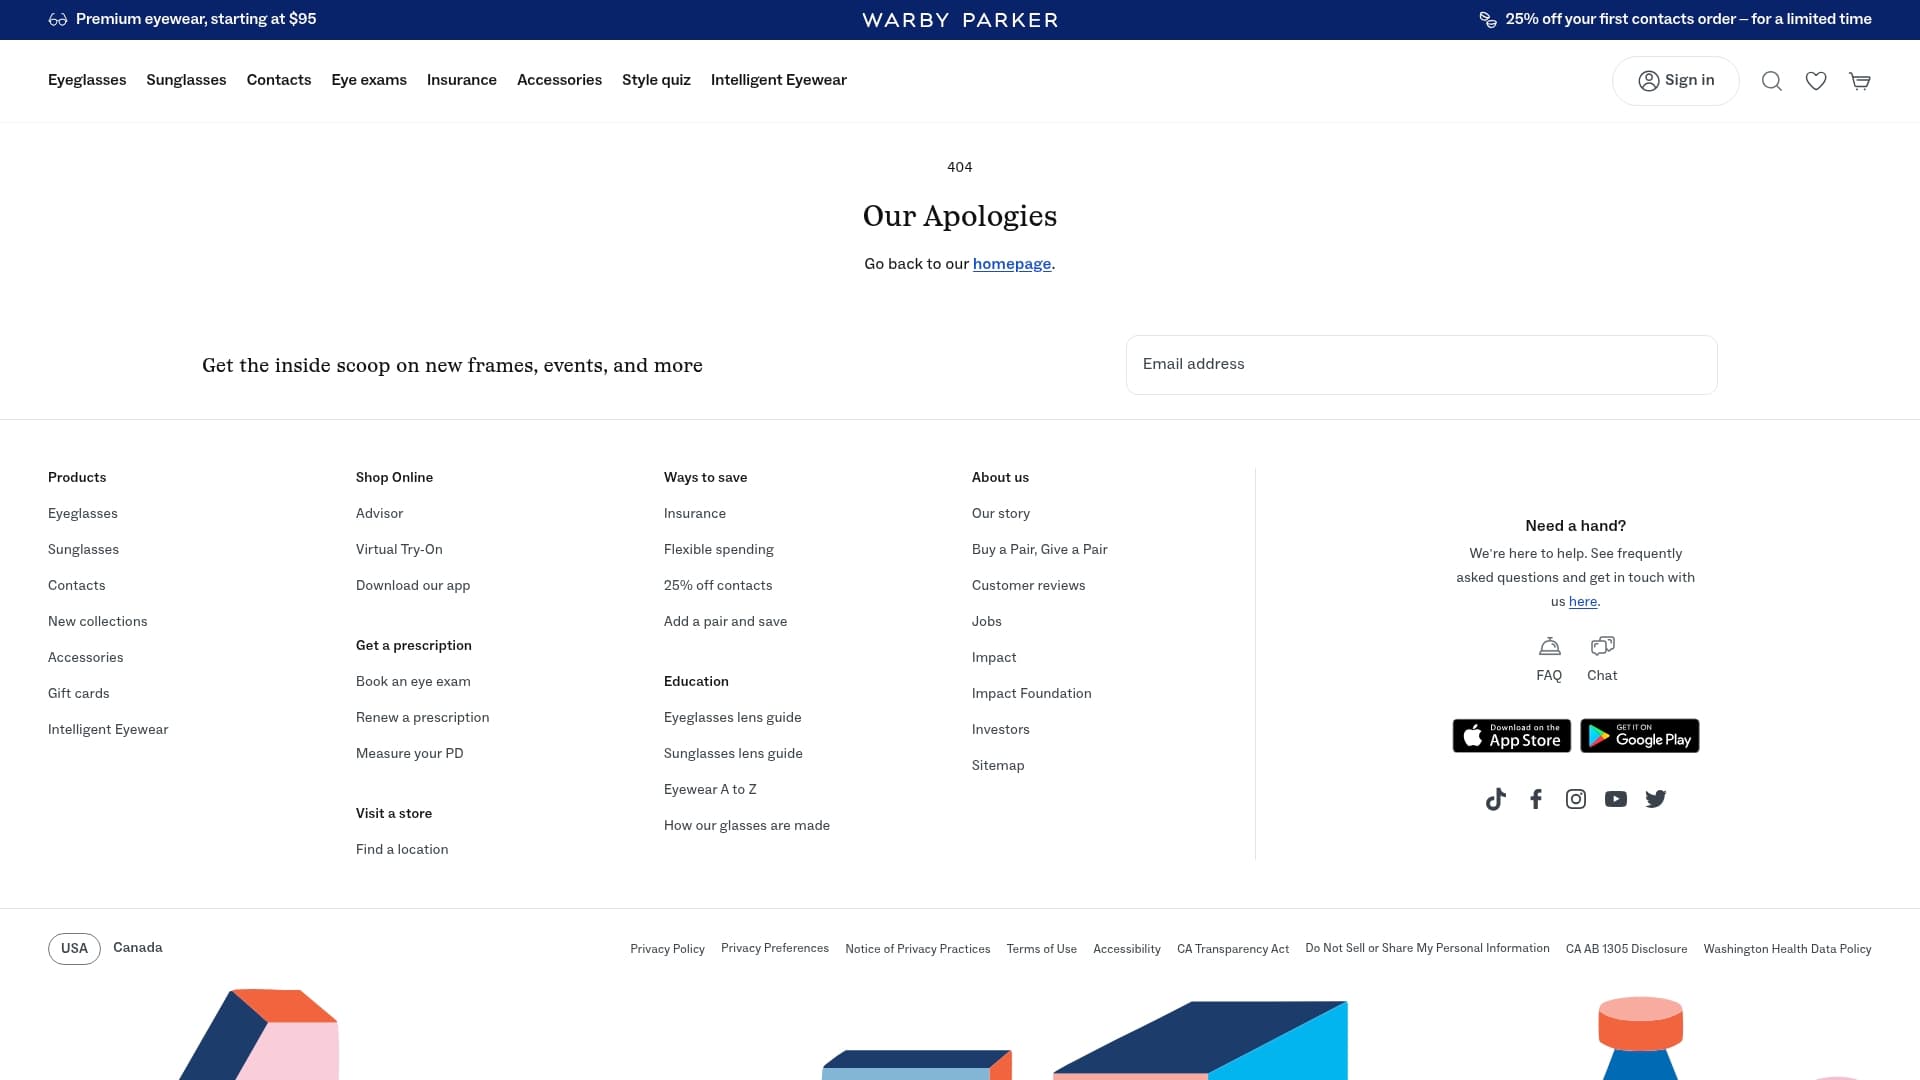Download on the App Store badge
This screenshot has height=1080, width=1920.
(1511, 736)
